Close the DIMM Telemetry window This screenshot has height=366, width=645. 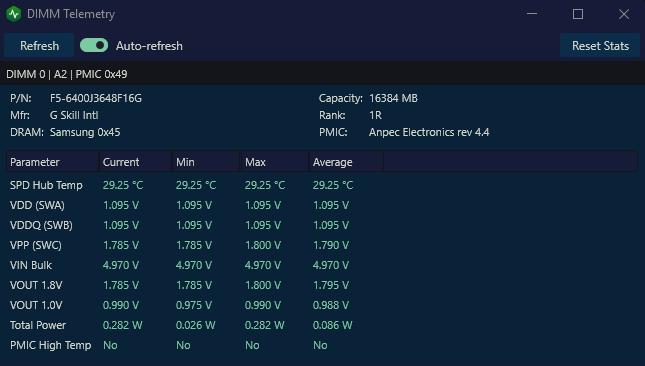[624, 14]
